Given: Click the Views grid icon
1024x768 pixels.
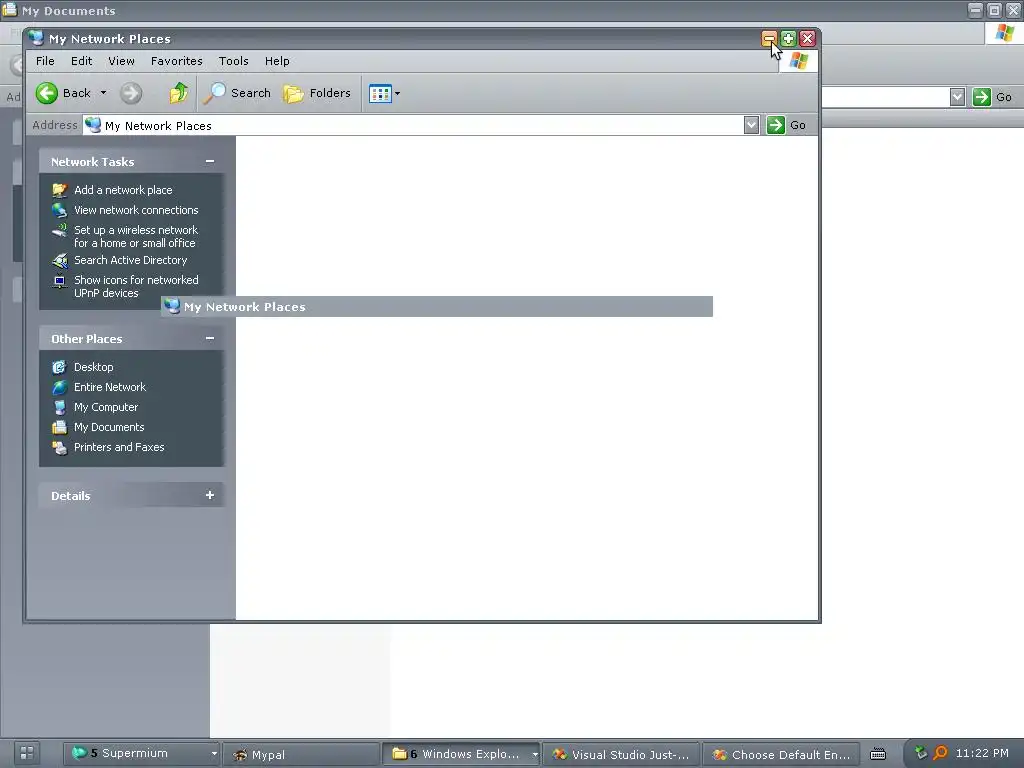Looking at the screenshot, I should pyautogui.click(x=379, y=93).
